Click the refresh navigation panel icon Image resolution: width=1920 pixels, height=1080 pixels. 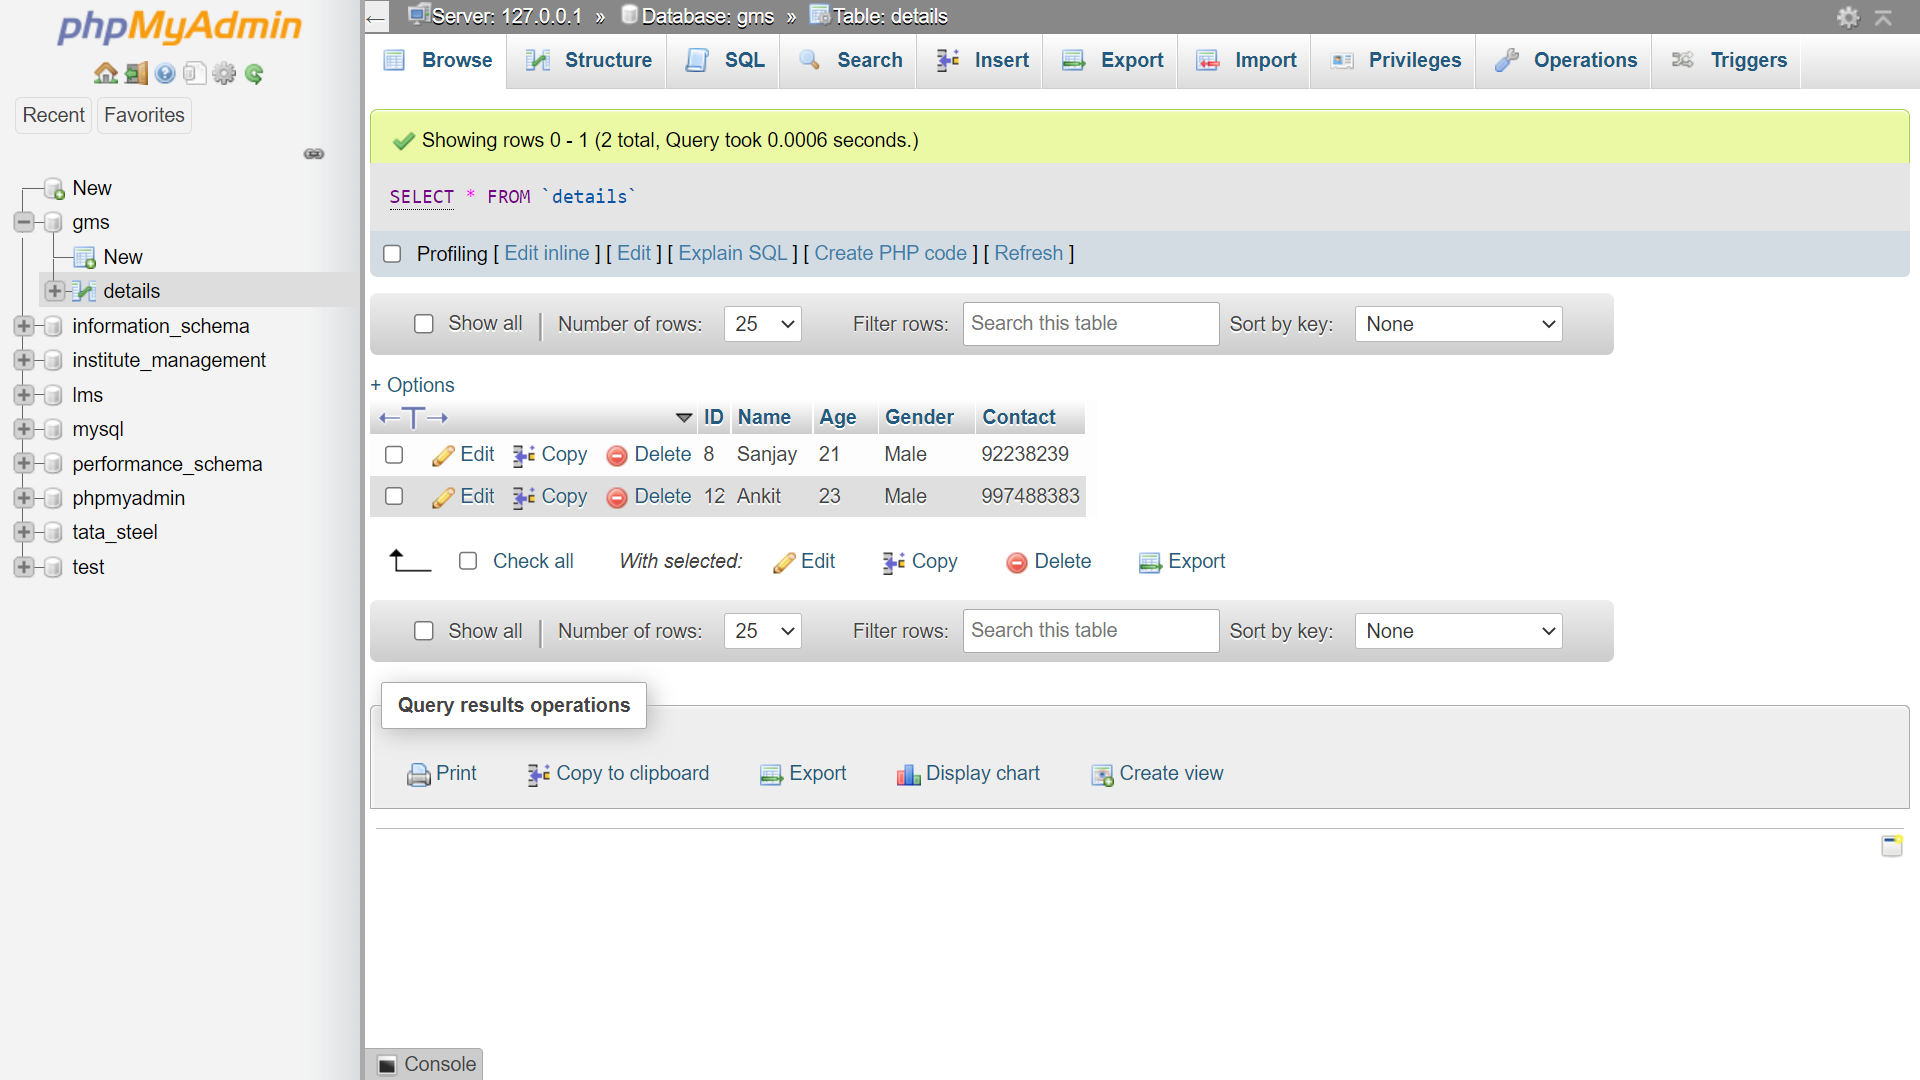[x=256, y=73]
